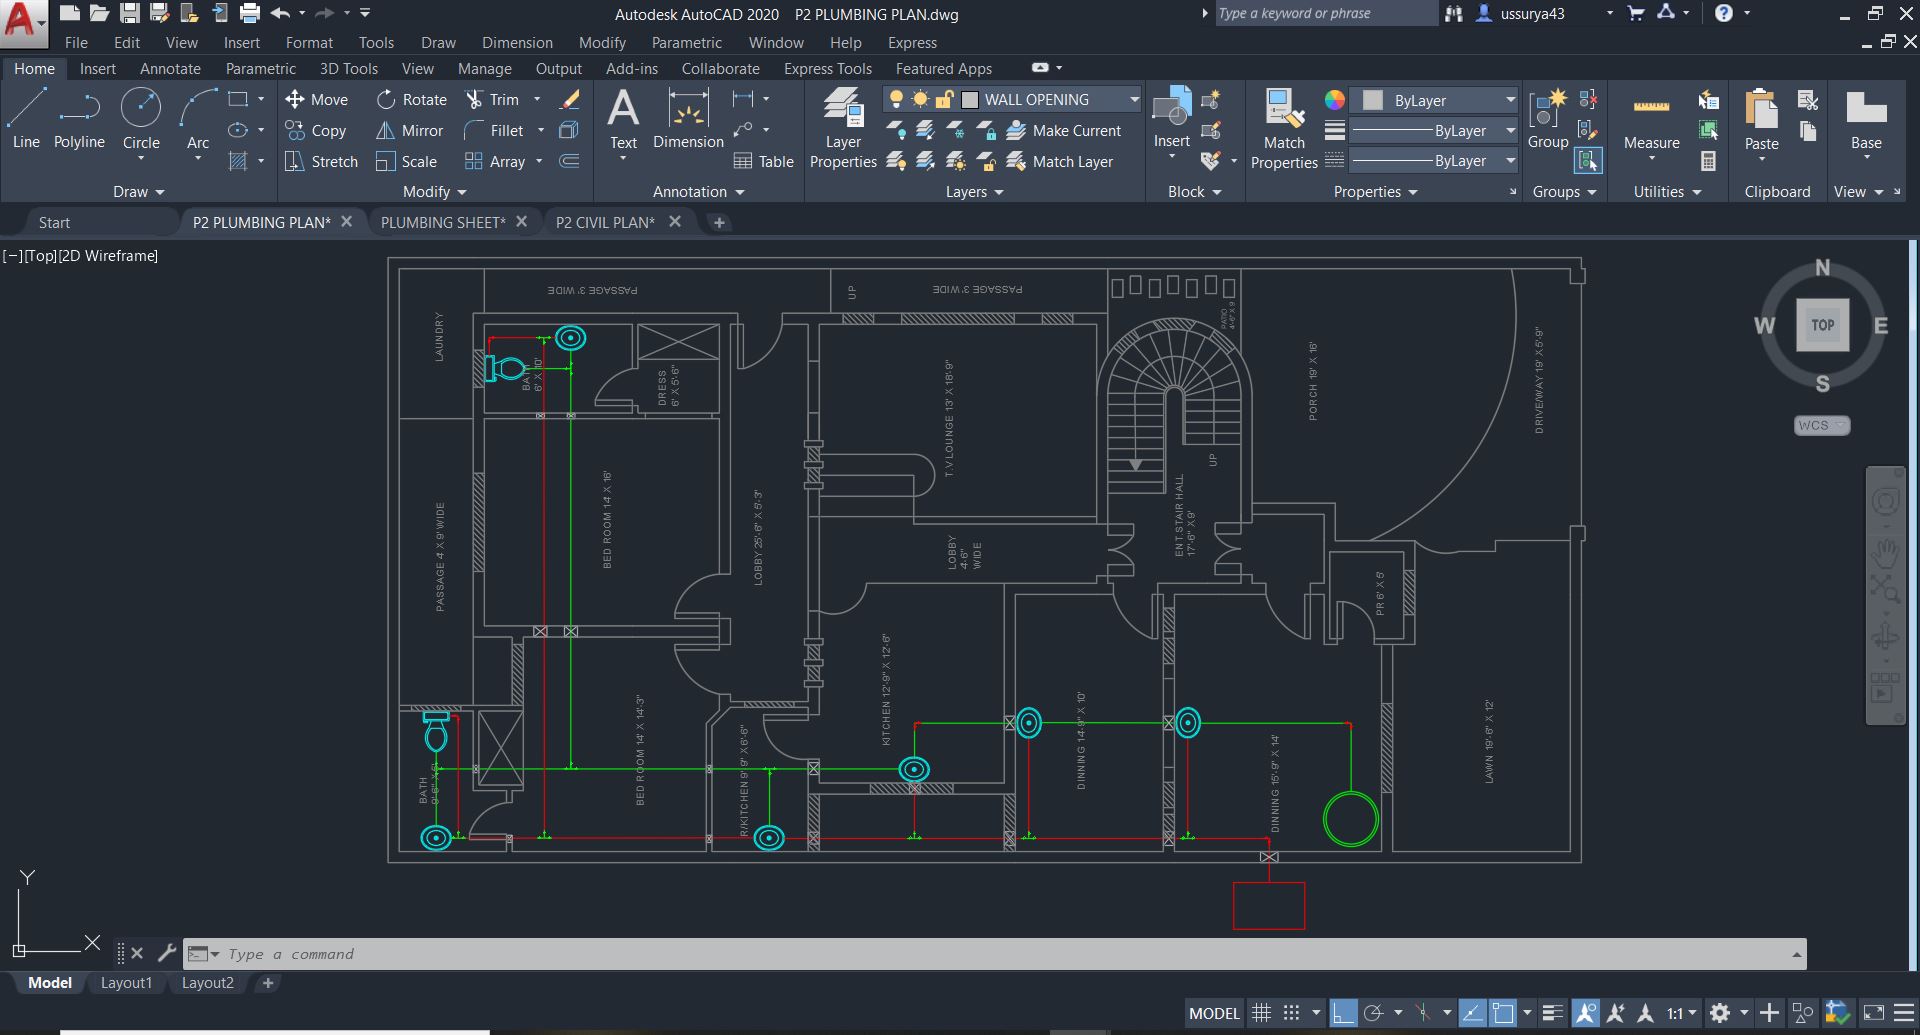Select the Line tool
Image resolution: width=1920 pixels, height=1035 pixels.
26,118
